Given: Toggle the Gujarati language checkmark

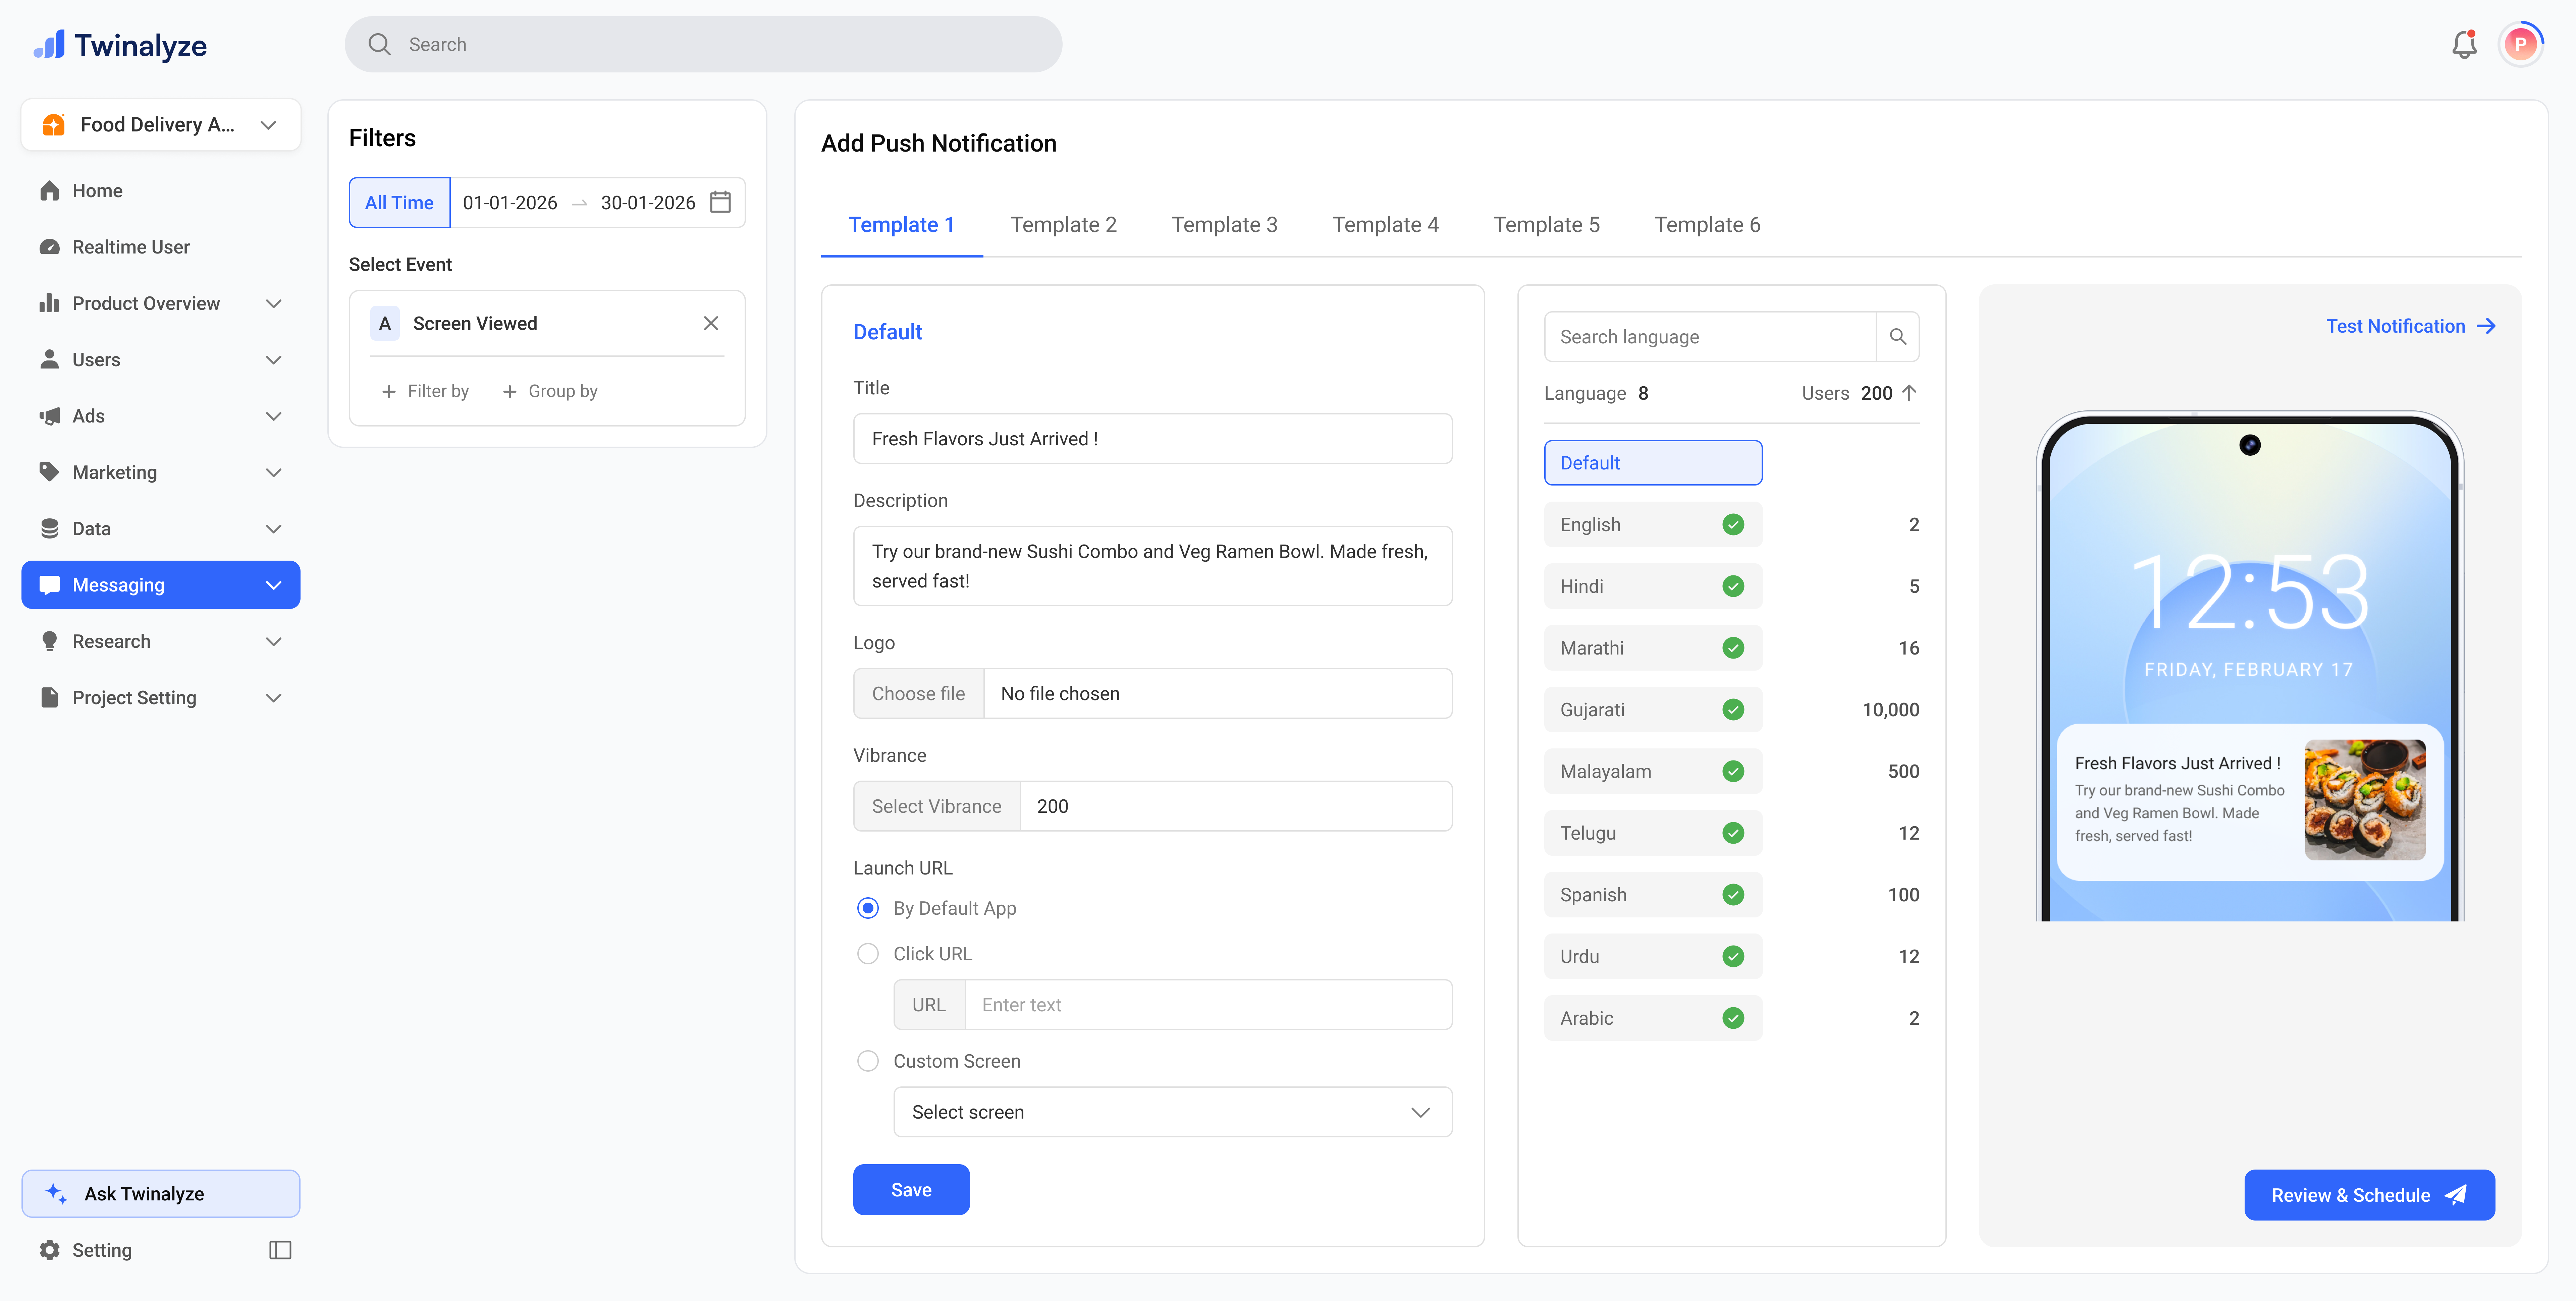Looking at the screenshot, I should tap(1733, 710).
